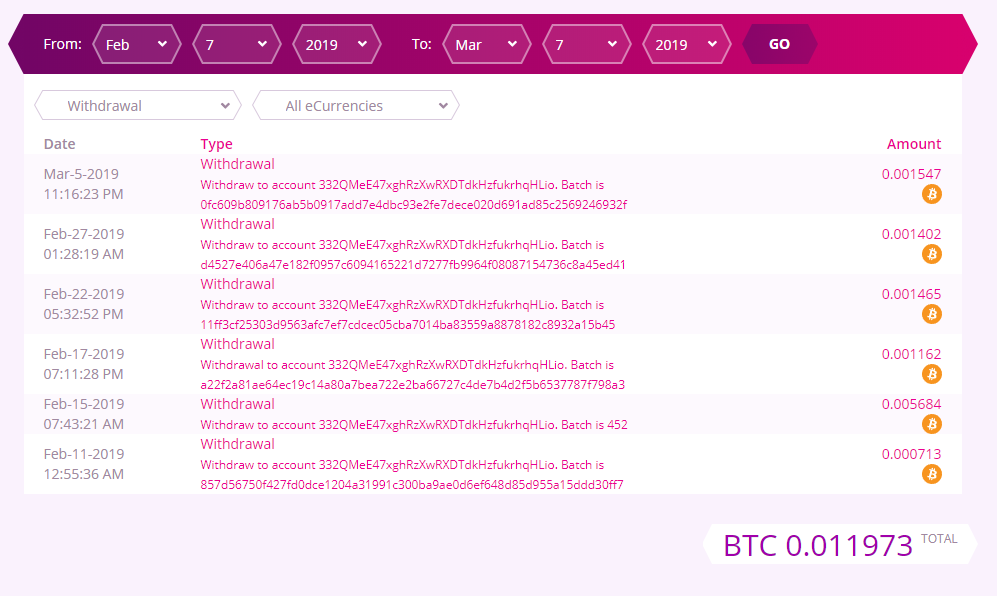Image resolution: width=997 pixels, height=596 pixels.
Task: Open the From day dropdown
Action: click(x=236, y=44)
